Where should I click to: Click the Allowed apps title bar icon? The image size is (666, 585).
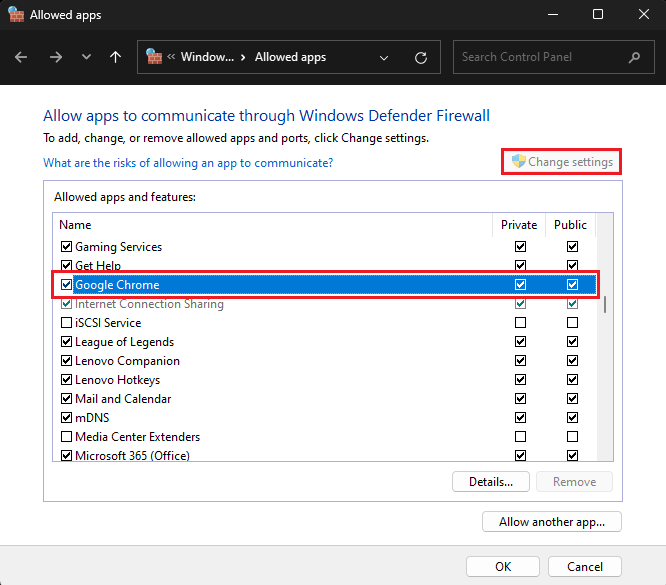pos(15,15)
